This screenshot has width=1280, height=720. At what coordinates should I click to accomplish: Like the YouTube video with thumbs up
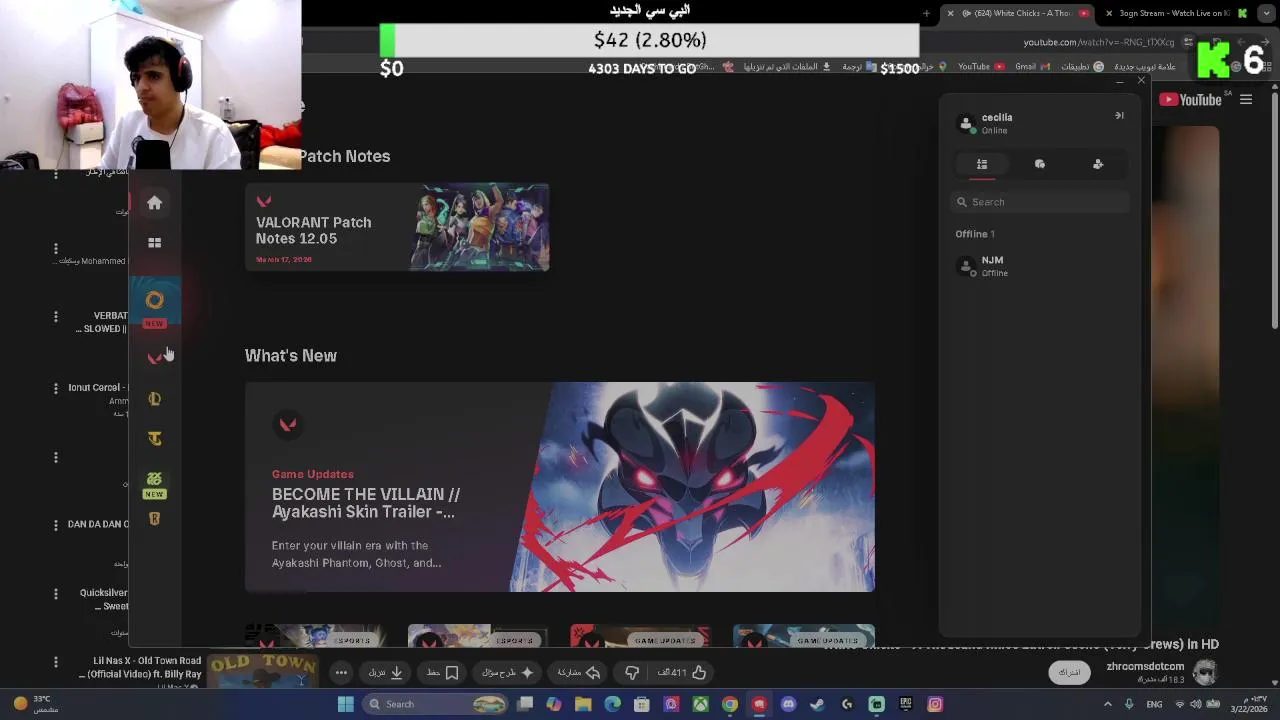click(682, 673)
